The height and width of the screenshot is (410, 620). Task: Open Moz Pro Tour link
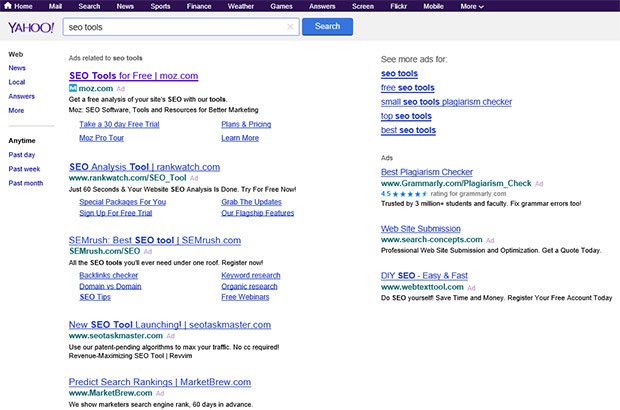[x=101, y=138]
